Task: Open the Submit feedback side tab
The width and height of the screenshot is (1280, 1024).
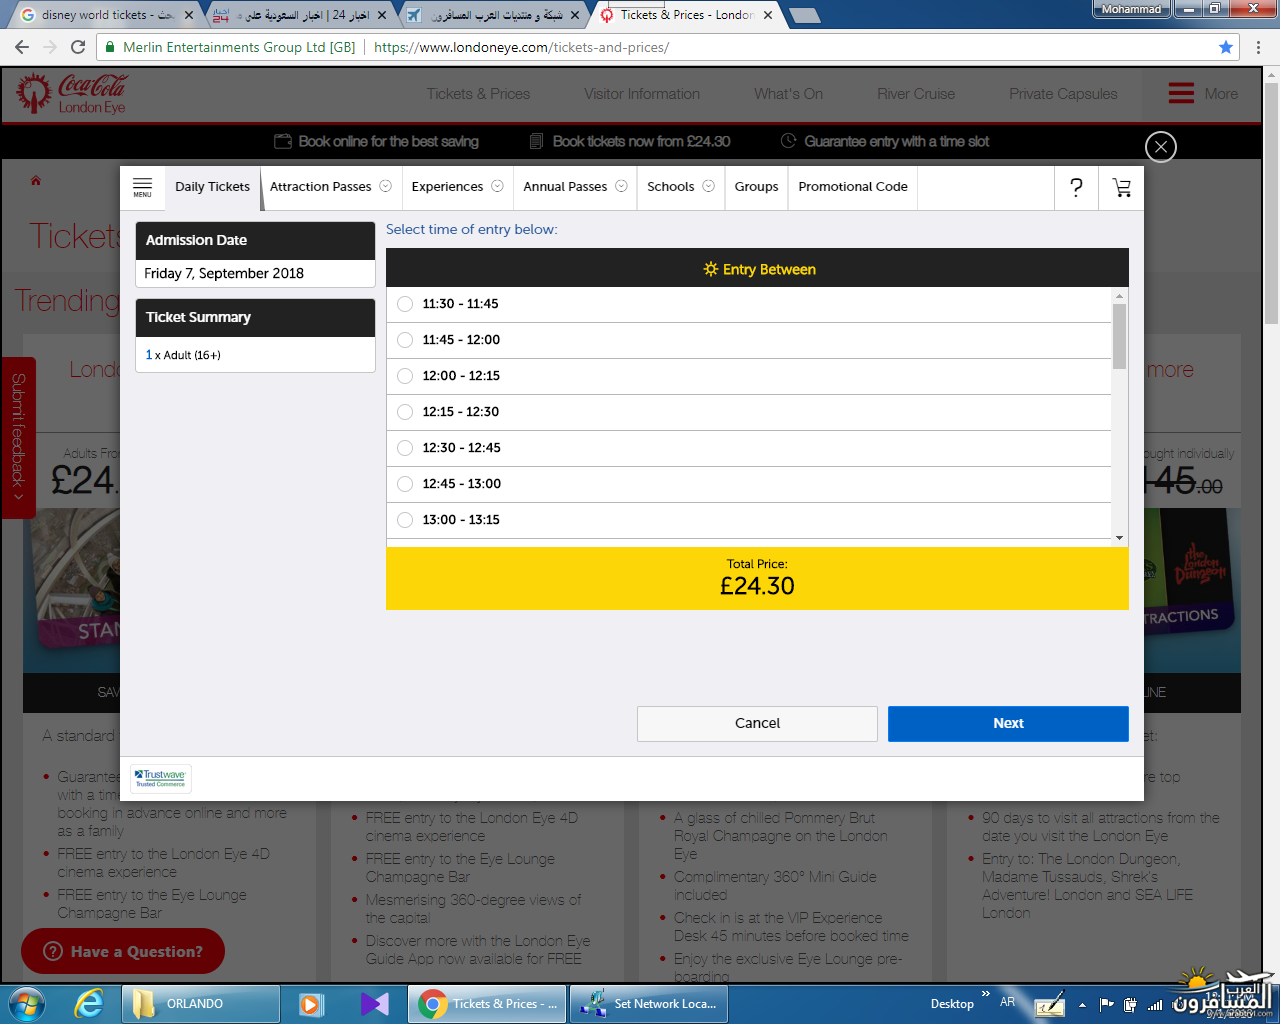Action: click(18, 438)
